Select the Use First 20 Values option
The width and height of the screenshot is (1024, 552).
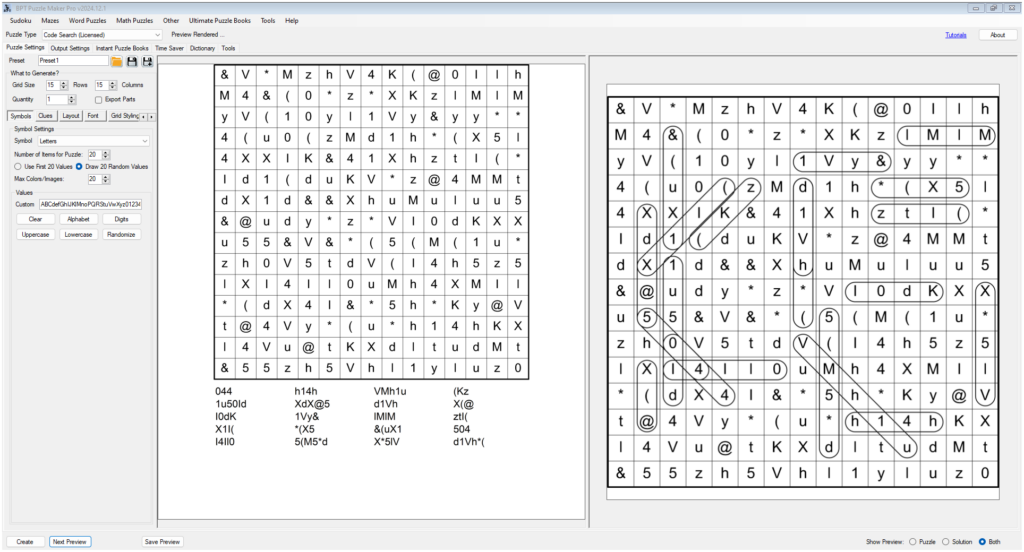coord(19,166)
